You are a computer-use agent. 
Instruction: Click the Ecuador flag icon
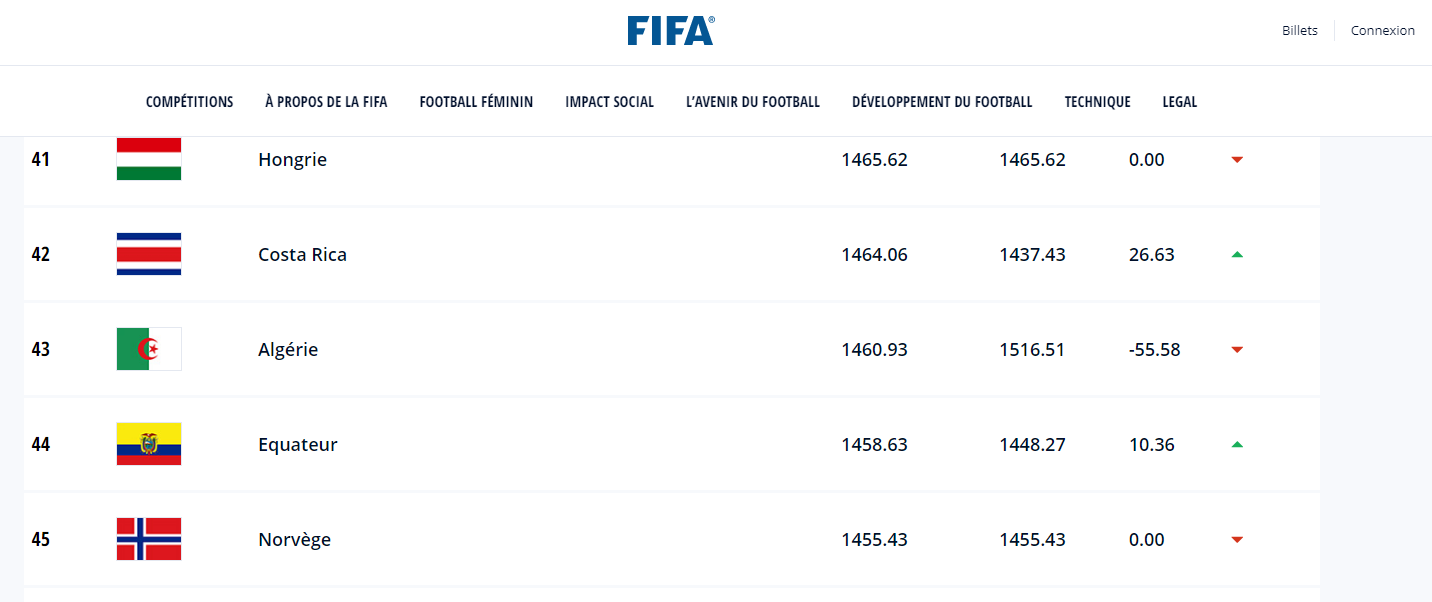coord(149,444)
